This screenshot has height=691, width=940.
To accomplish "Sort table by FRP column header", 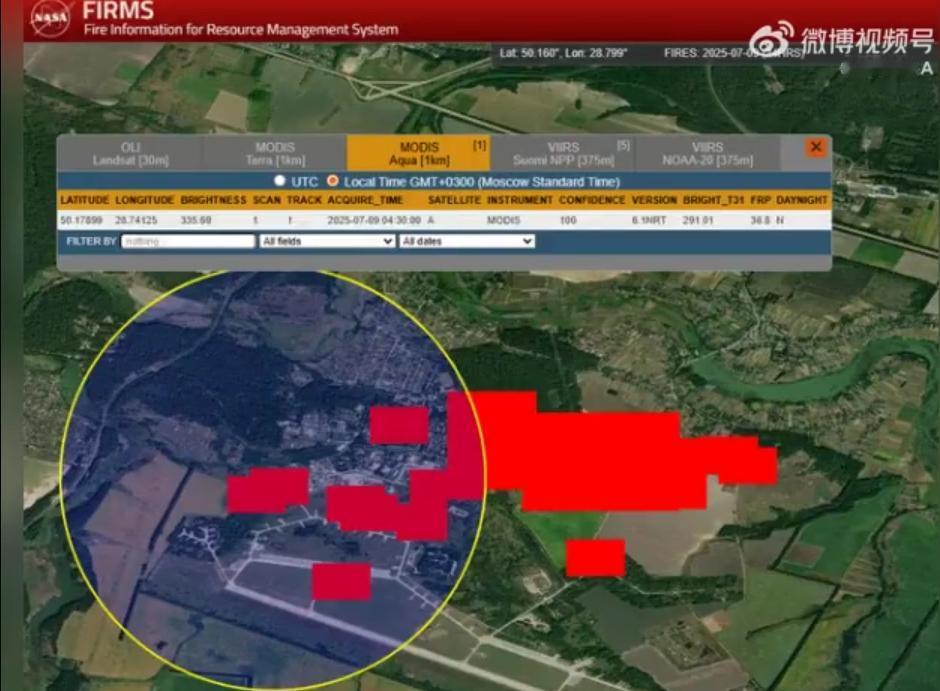I will [x=760, y=200].
